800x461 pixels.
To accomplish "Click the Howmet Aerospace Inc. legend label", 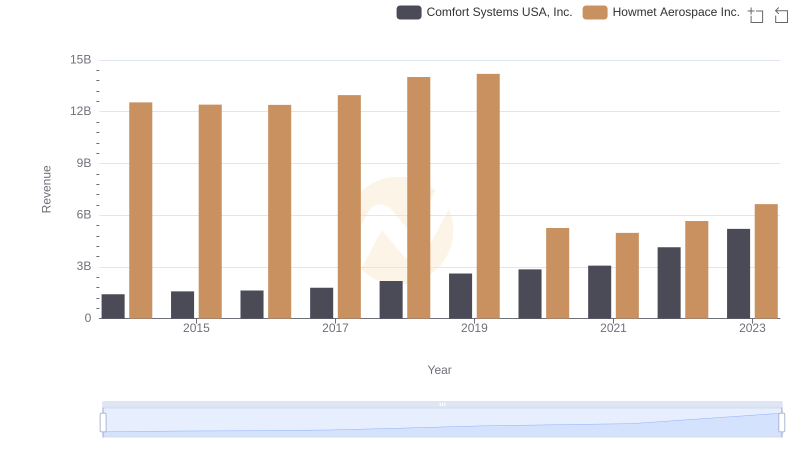I will (x=676, y=12).
